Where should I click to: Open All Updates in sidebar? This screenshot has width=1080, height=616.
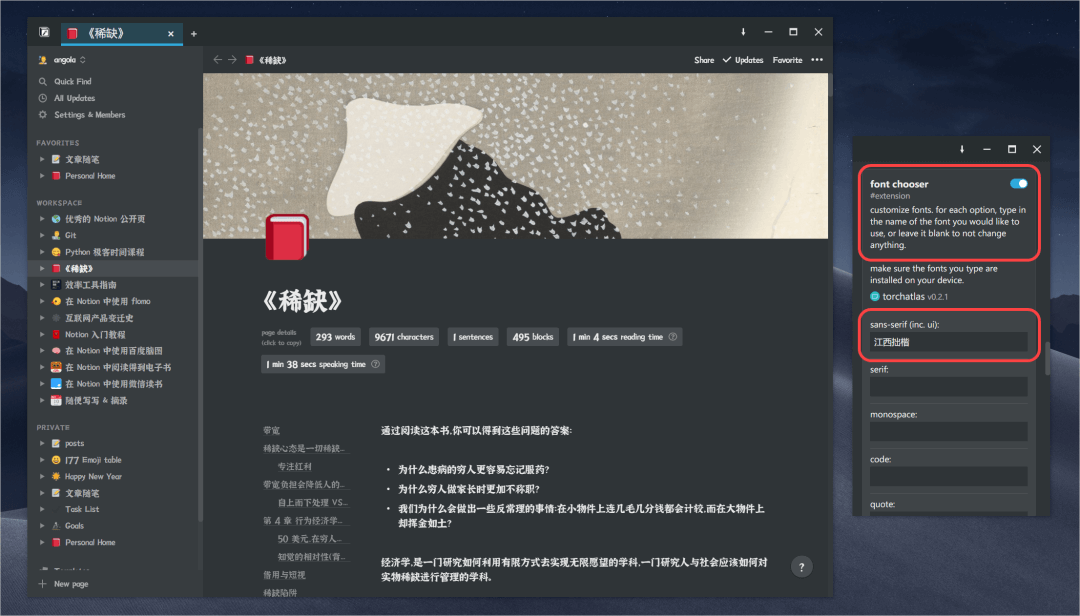coord(74,98)
